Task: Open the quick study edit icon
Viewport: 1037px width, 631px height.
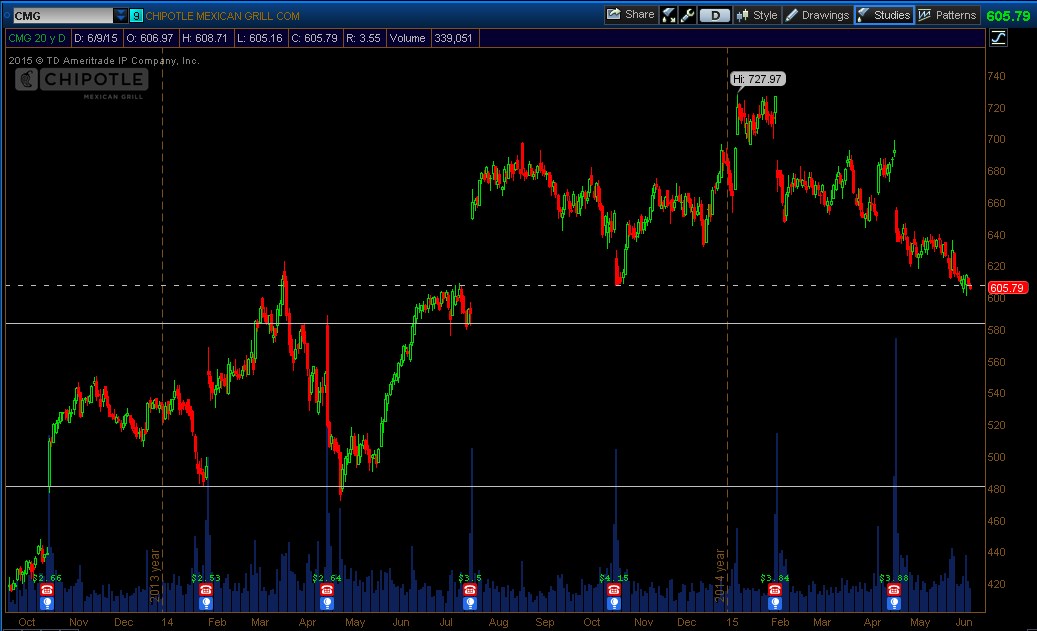Action: [669, 15]
